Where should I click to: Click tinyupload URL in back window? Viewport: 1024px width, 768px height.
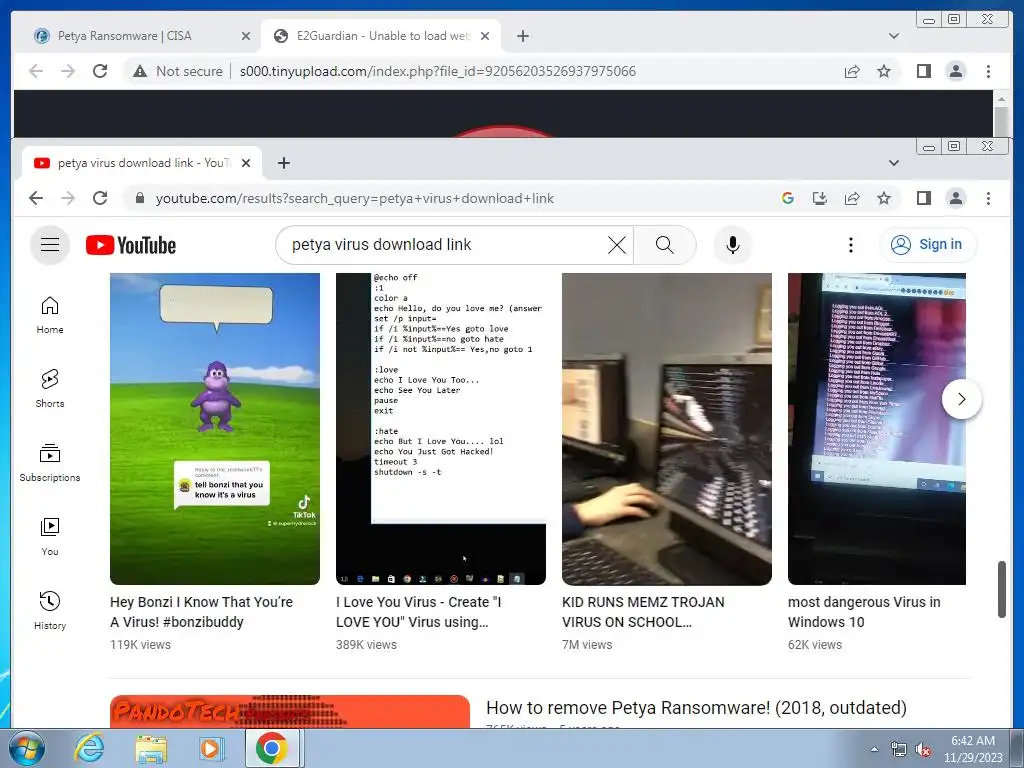(438, 71)
